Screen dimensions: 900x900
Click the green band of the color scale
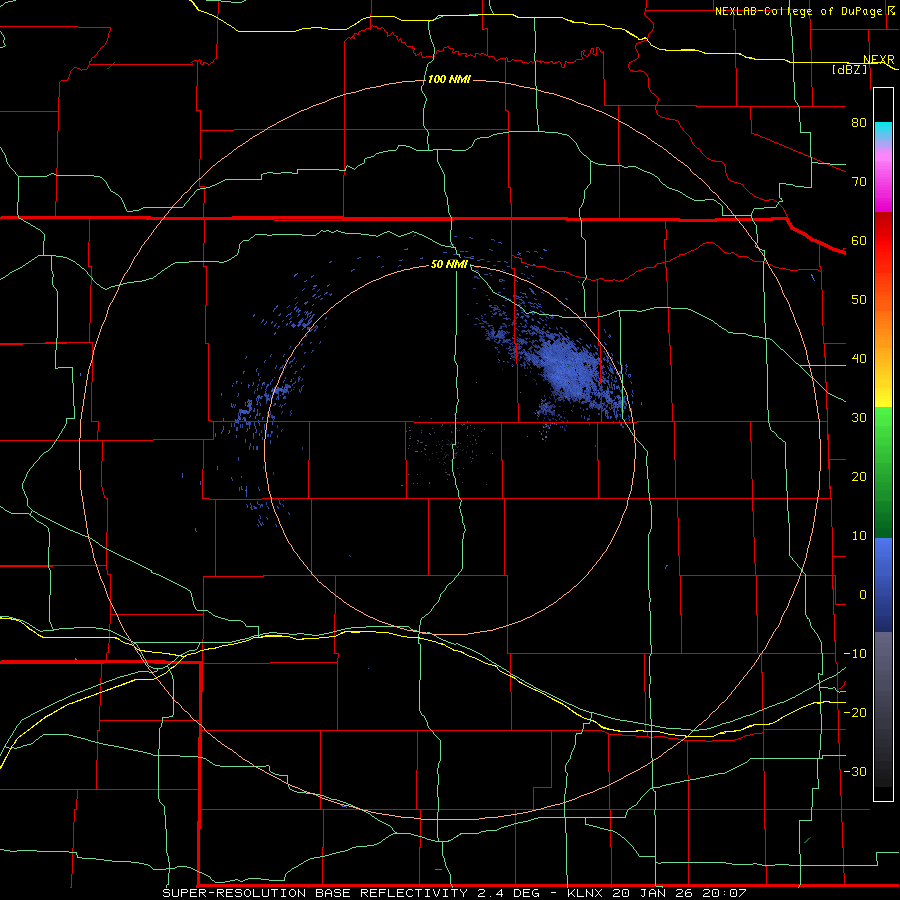pyautogui.click(x=883, y=471)
